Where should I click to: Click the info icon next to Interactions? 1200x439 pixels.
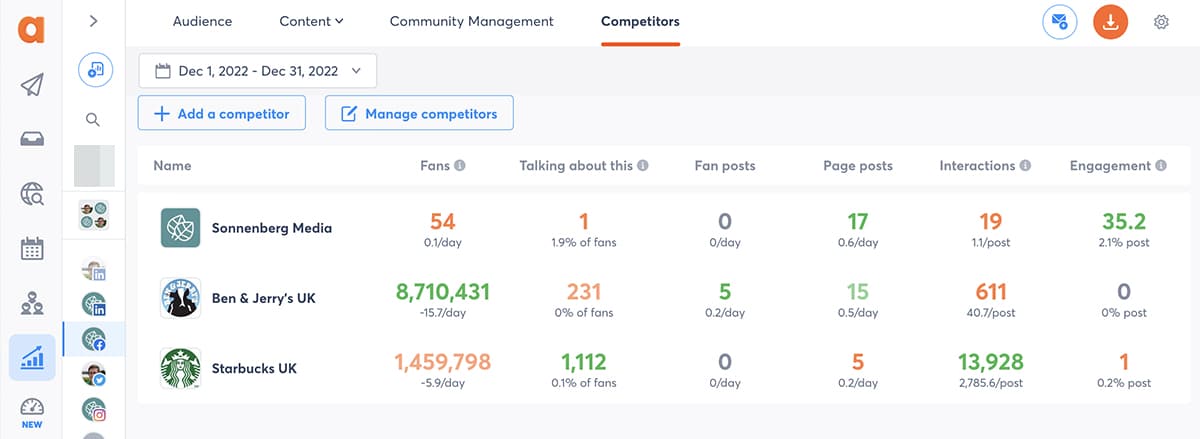point(1025,166)
